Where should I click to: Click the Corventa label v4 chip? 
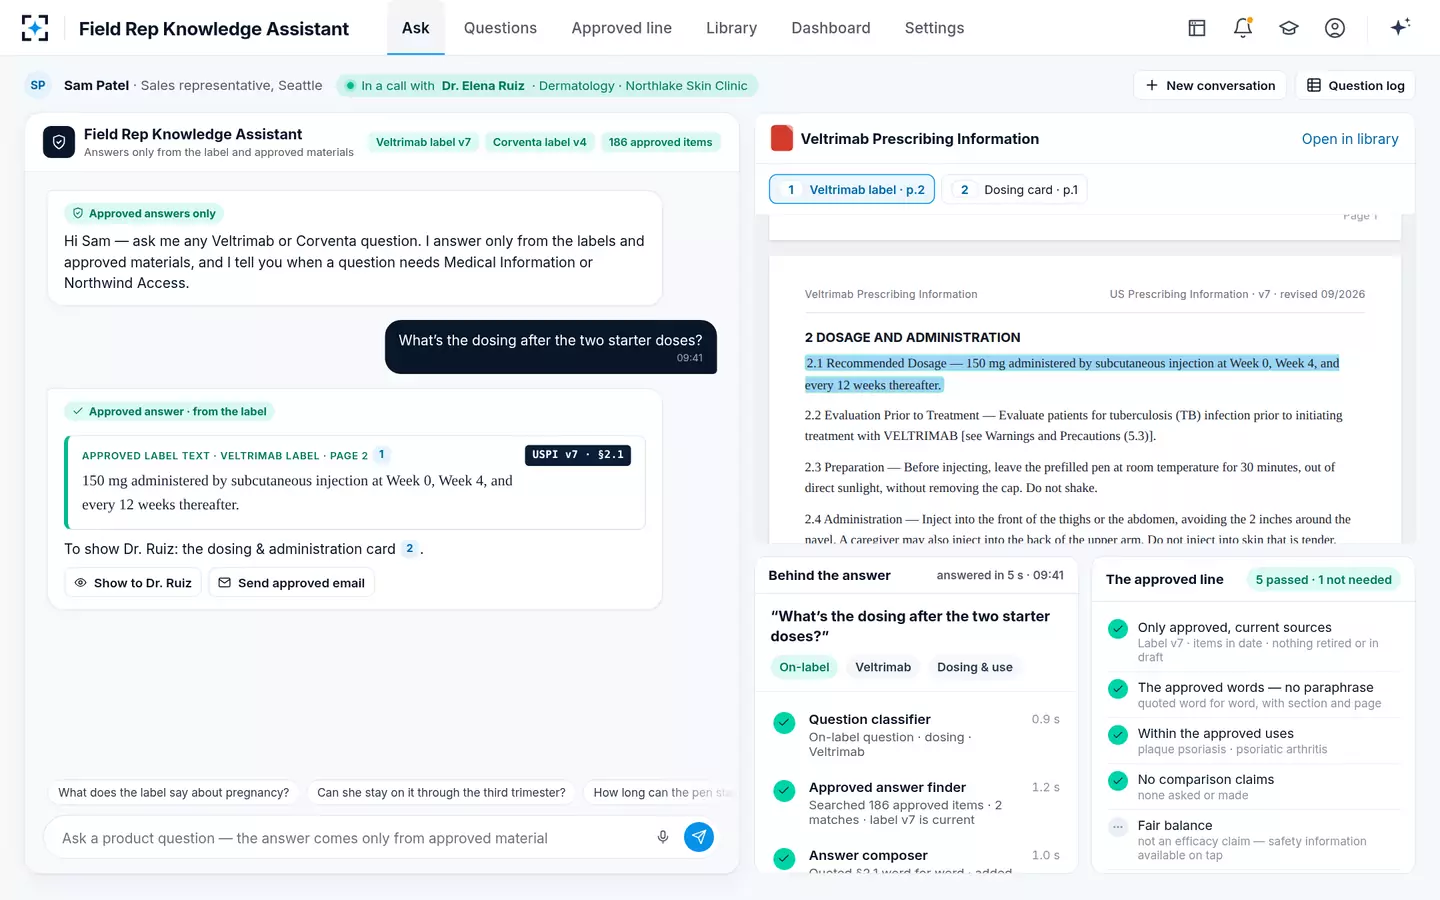pos(540,142)
